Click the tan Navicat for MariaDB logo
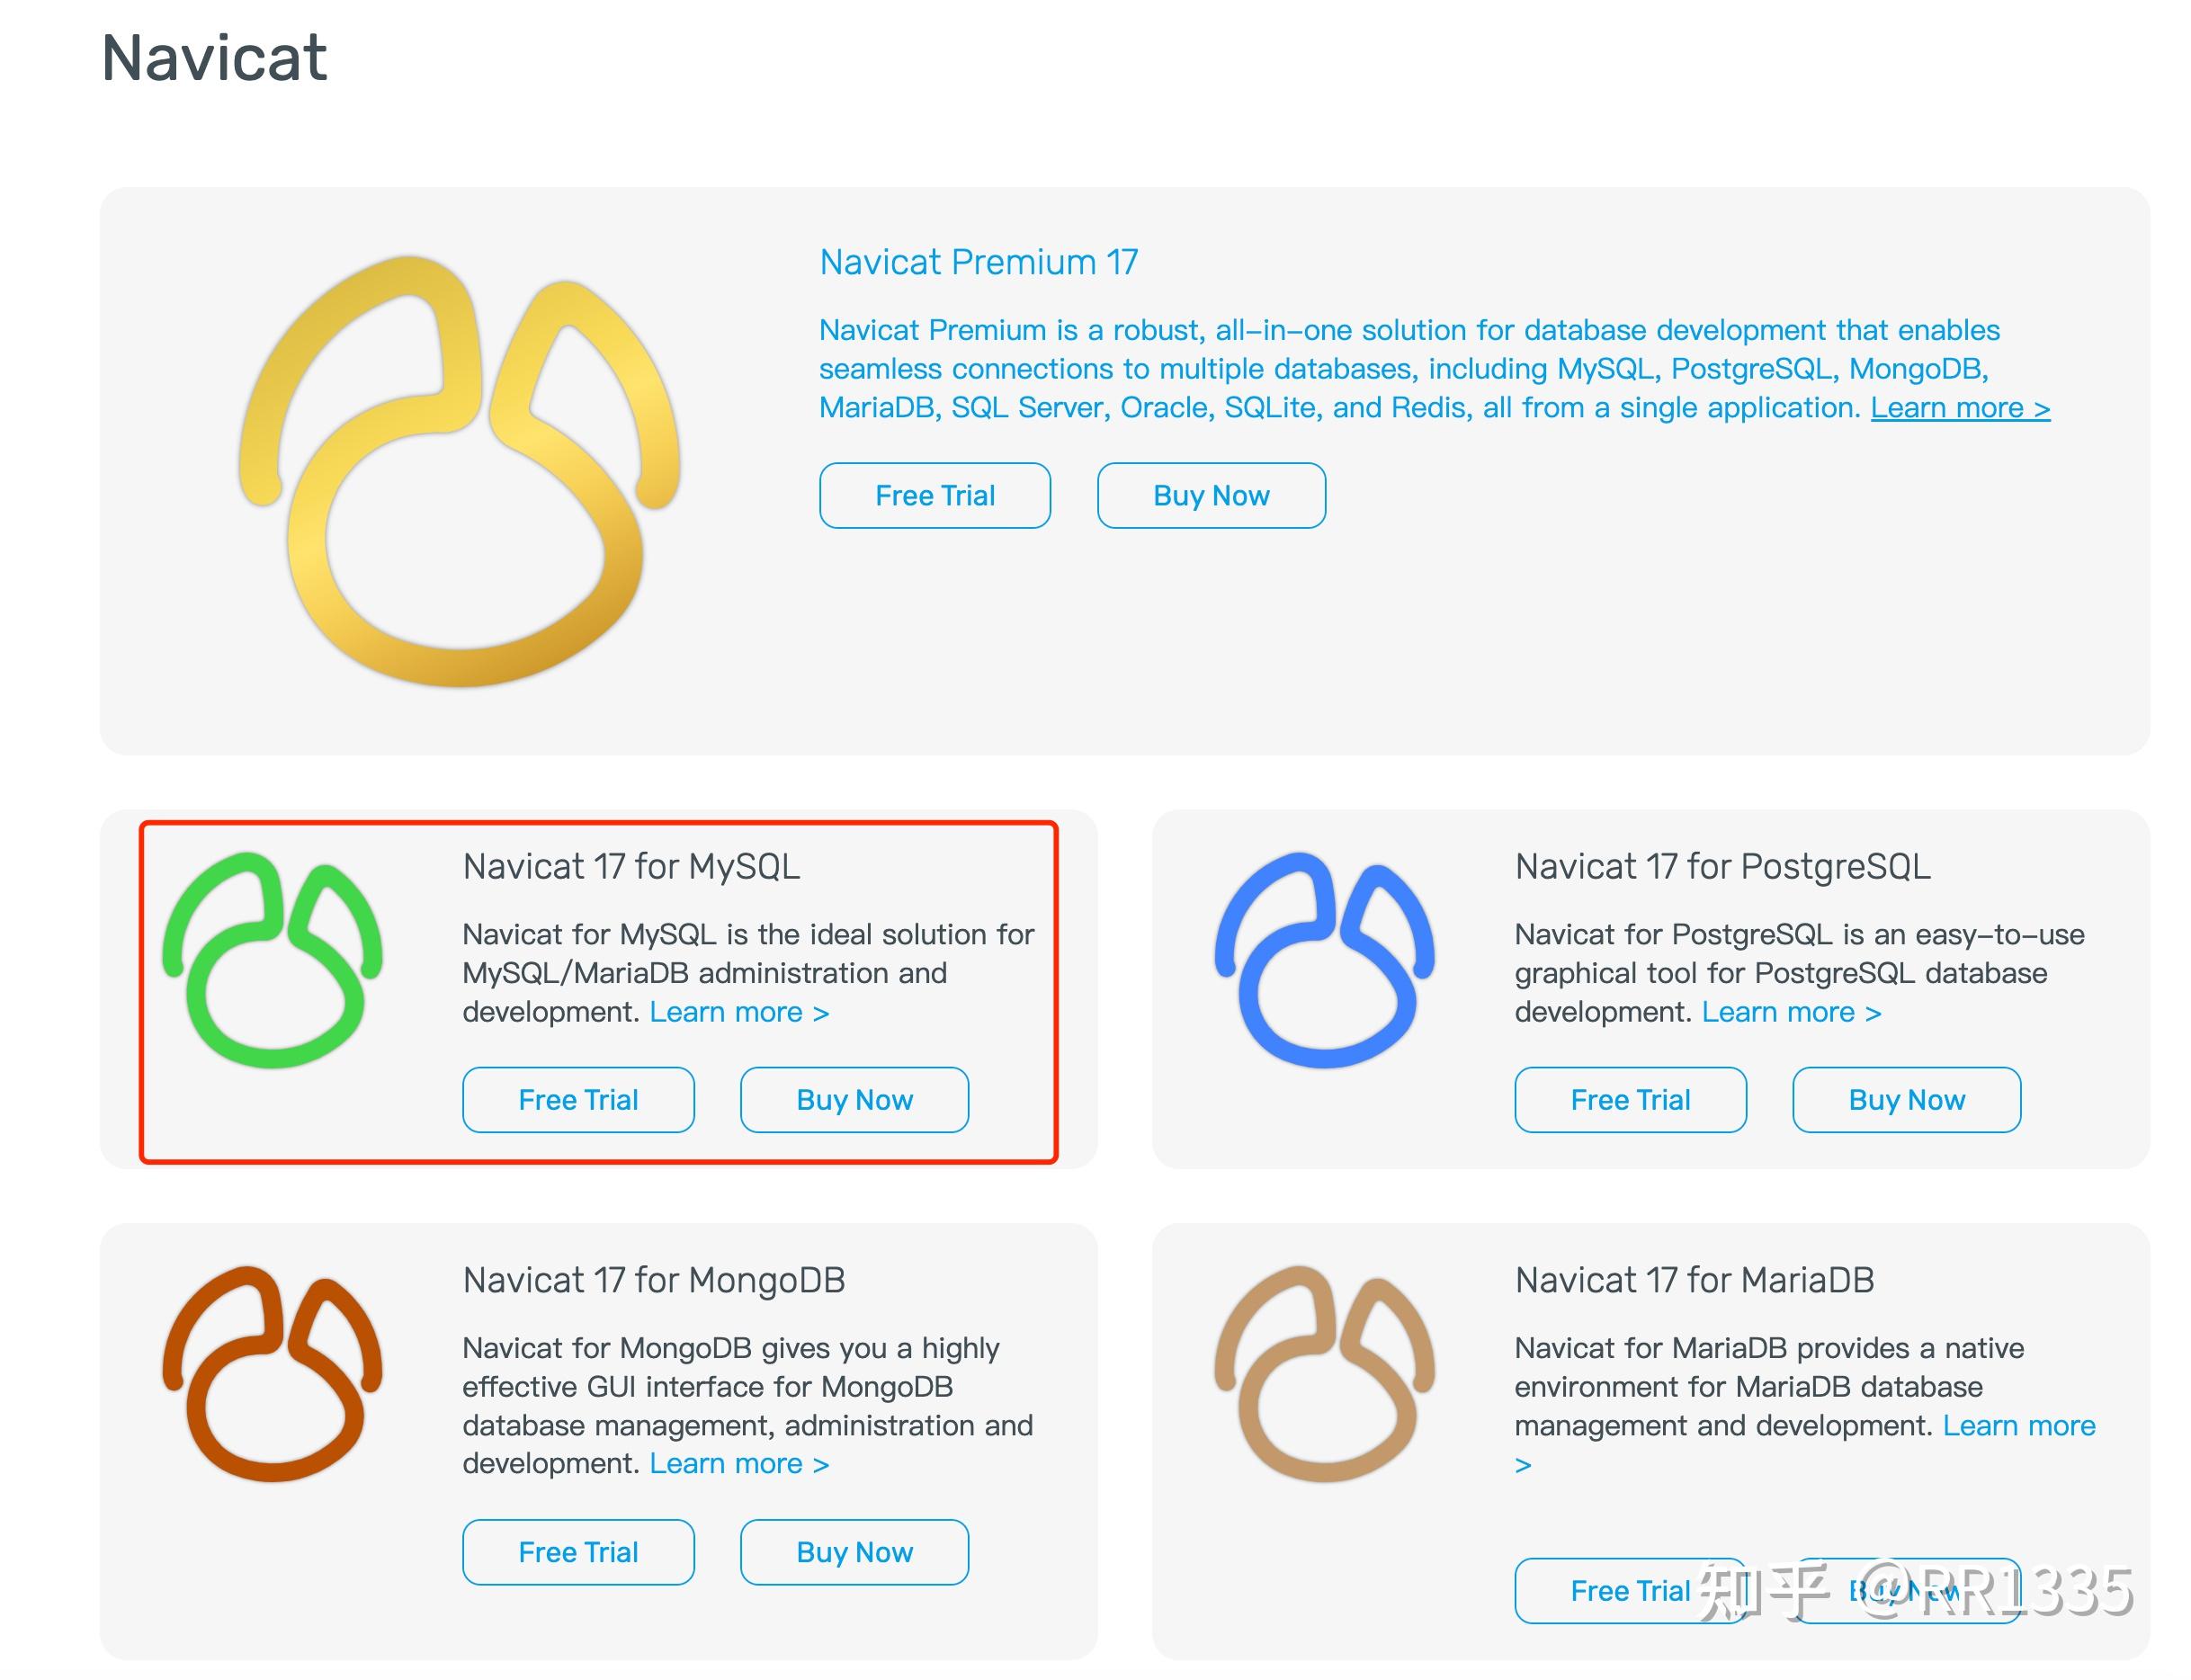2191x1680 pixels. click(x=1324, y=1373)
